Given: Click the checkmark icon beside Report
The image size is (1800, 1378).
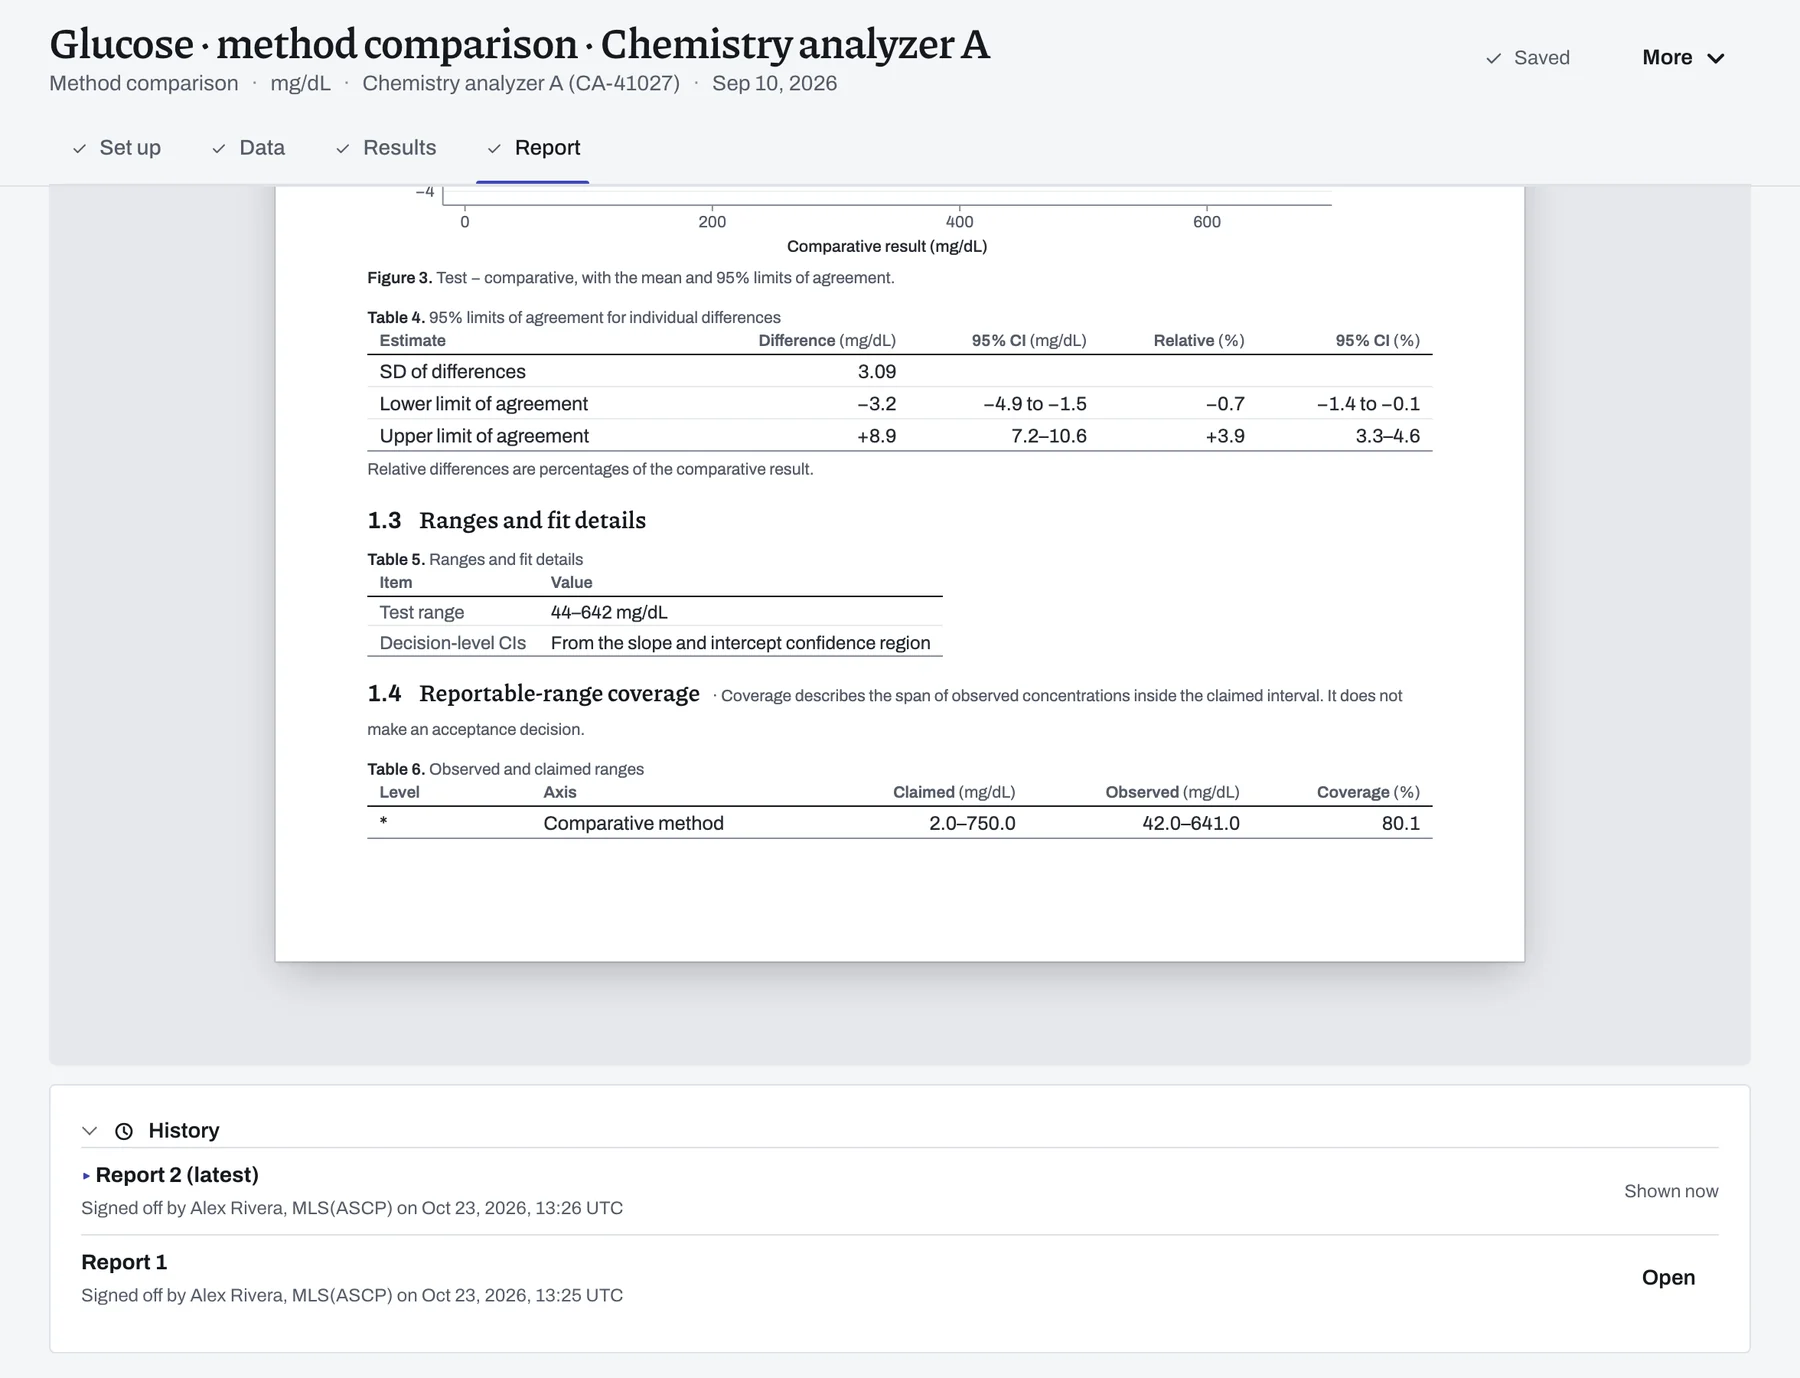Looking at the screenshot, I should (494, 149).
